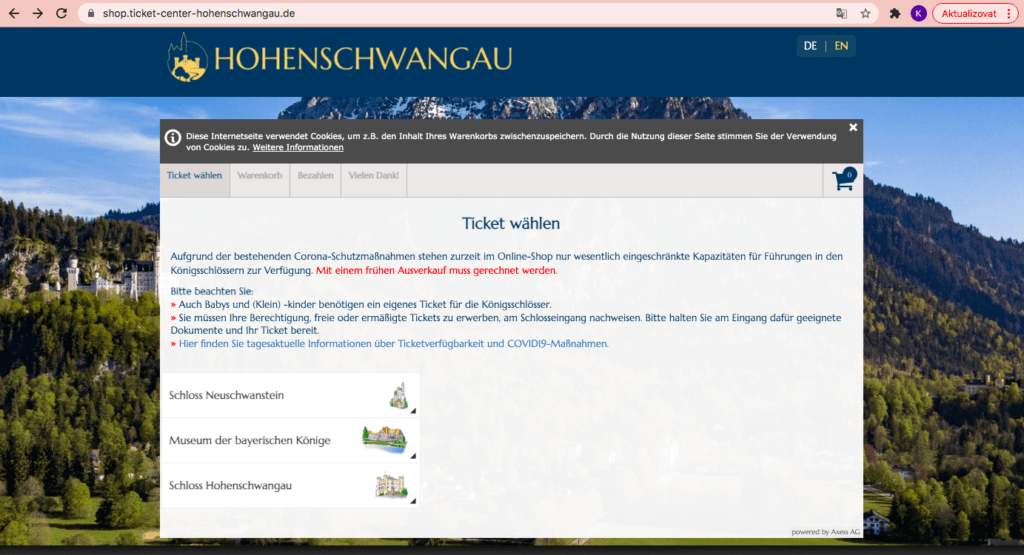The image size is (1024, 555).
Task: Click the Hohenschwangau castle logo
Action: point(186,58)
